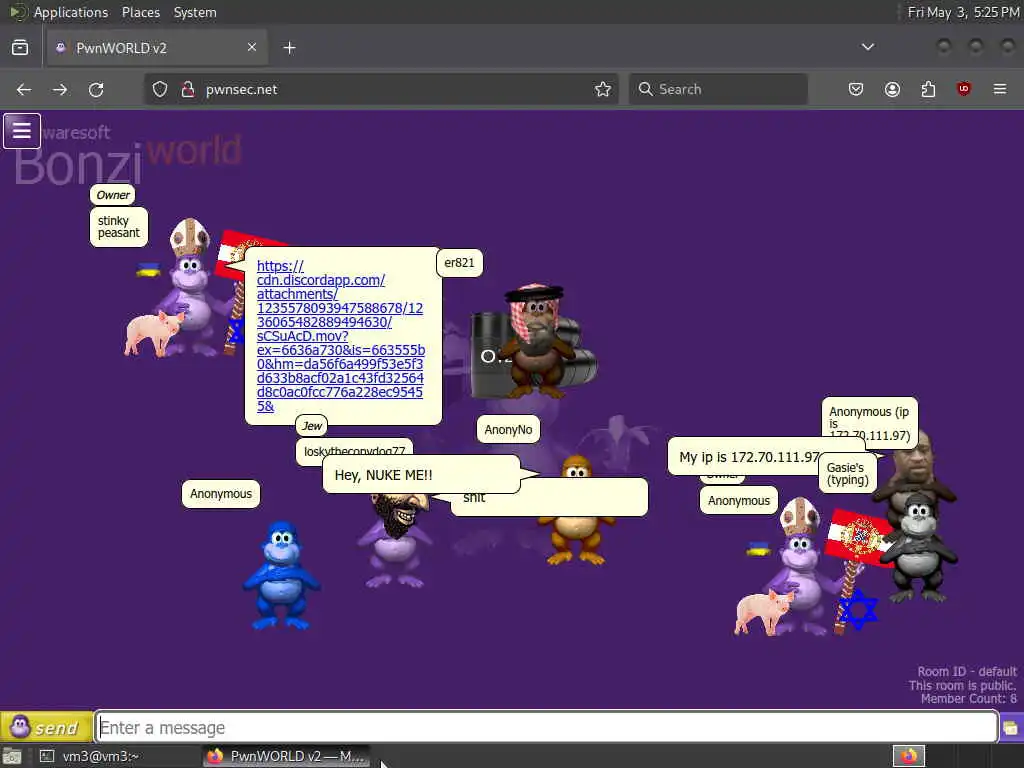Click the Owner tag above stinky peasant

pos(113,195)
